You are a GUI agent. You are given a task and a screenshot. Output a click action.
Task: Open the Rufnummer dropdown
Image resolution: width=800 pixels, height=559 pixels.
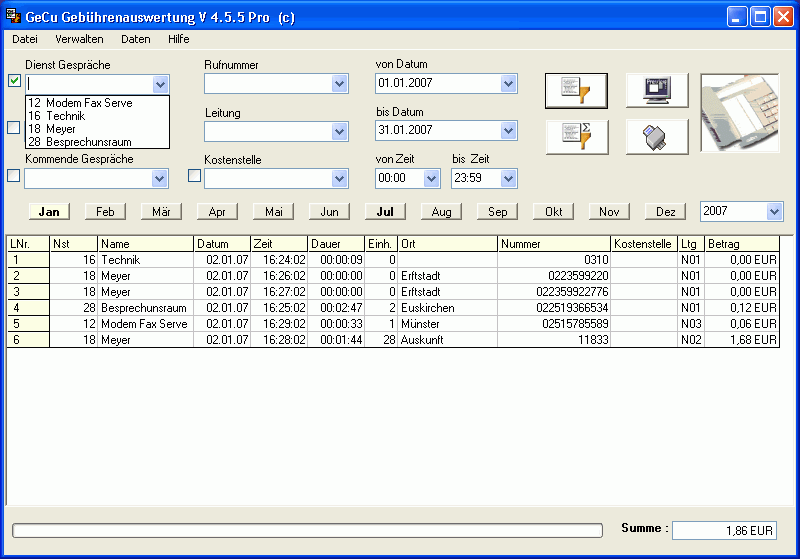tap(339, 84)
